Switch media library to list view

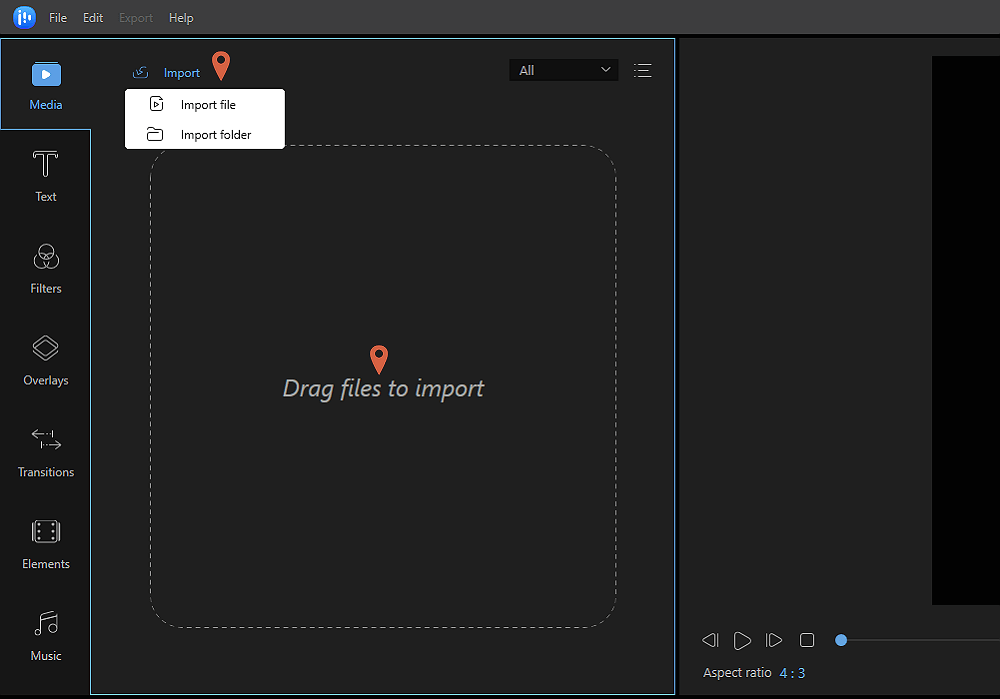click(x=642, y=70)
